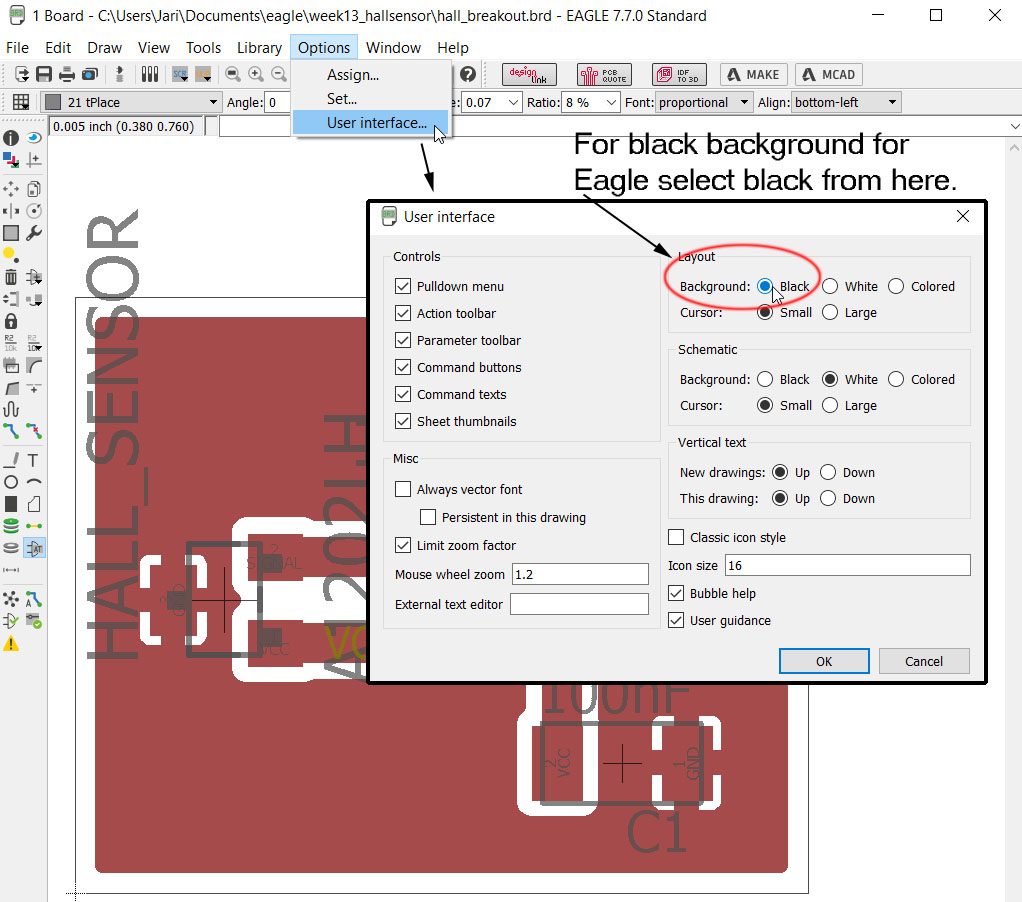Select White for Layout background
The height and width of the screenshot is (902, 1022).
point(830,286)
